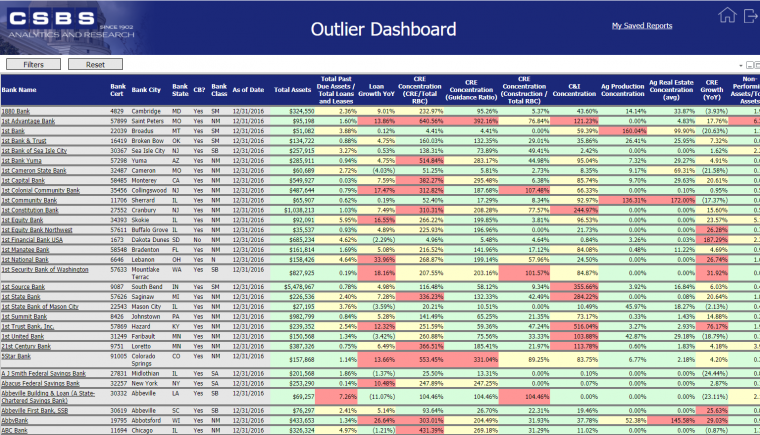Image resolution: width=760 pixels, height=435 pixels.
Task: Open 1st Cameron State Bank
Action: 34,171
